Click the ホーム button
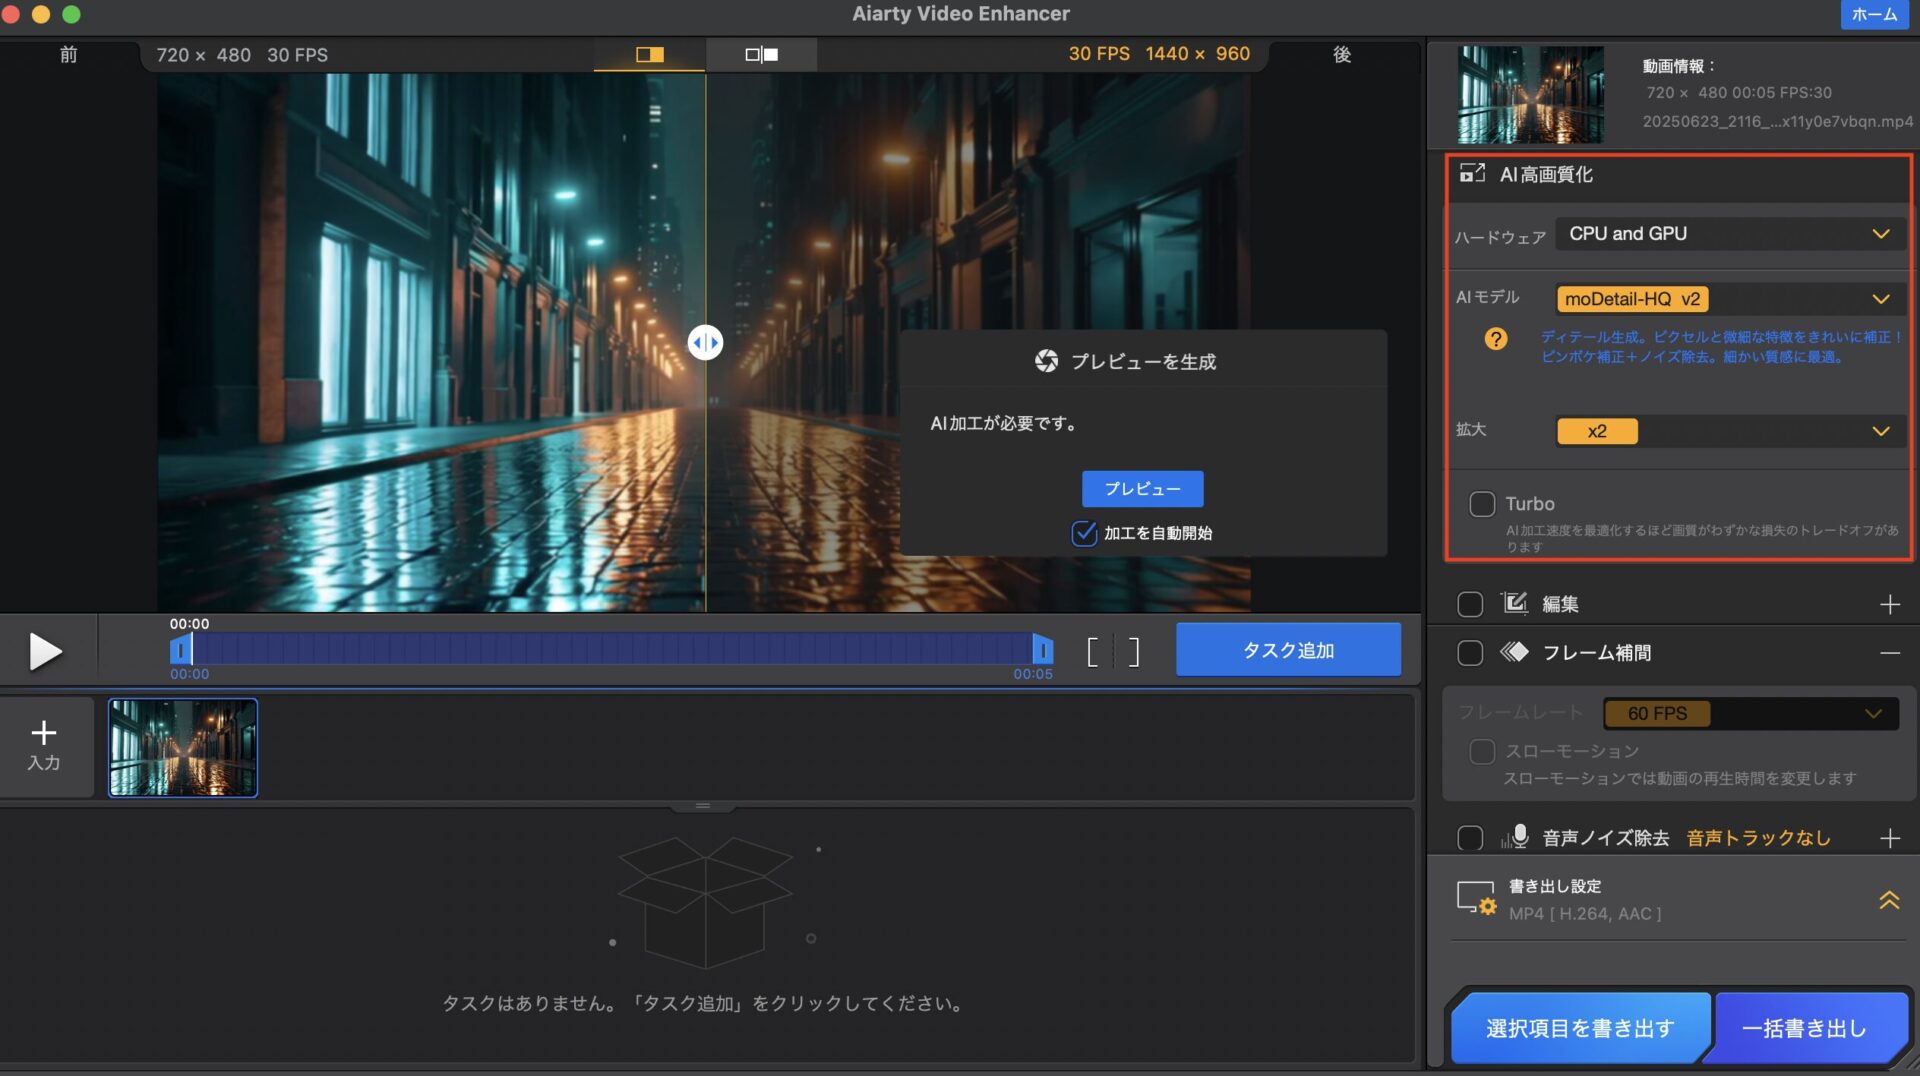The height and width of the screenshot is (1076, 1920). pyautogui.click(x=1874, y=14)
